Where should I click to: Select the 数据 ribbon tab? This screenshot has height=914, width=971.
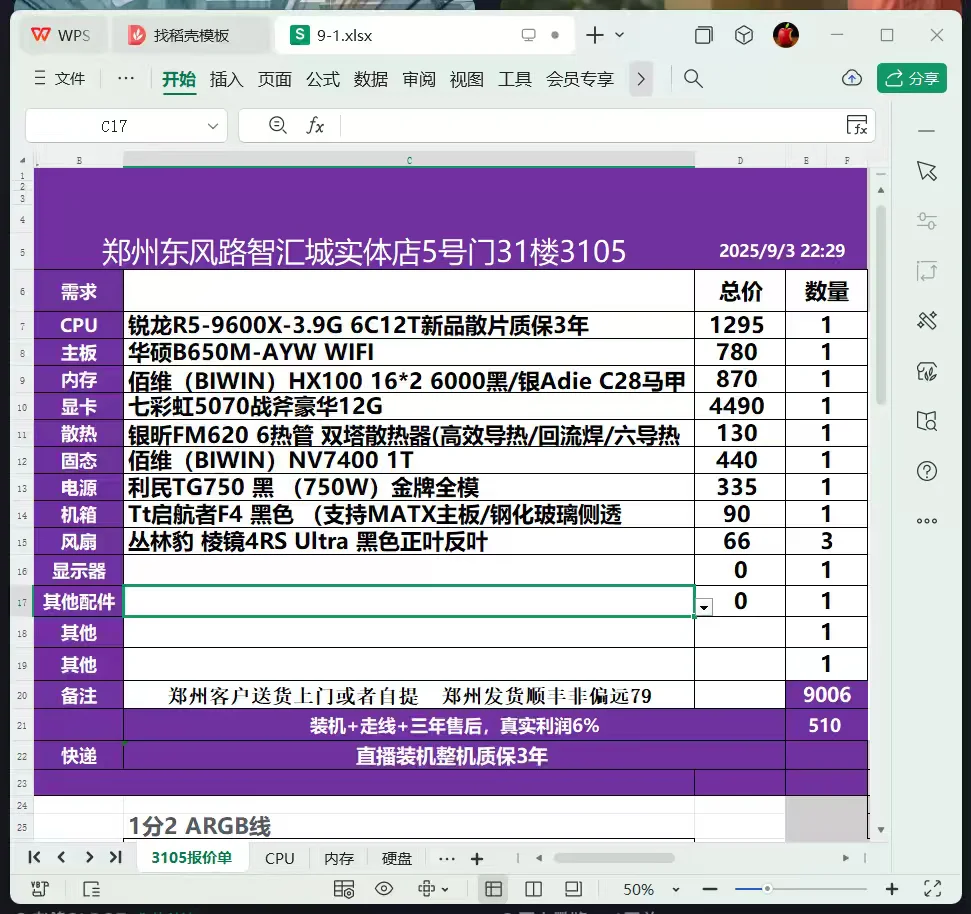click(371, 79)
